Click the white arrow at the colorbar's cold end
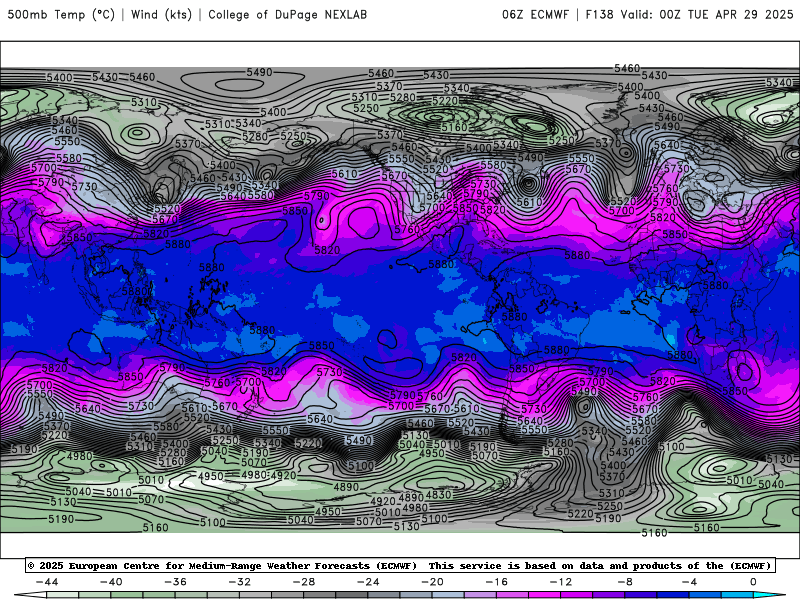The height and width of the screenshot is (600, 800). tap(30, 595)
